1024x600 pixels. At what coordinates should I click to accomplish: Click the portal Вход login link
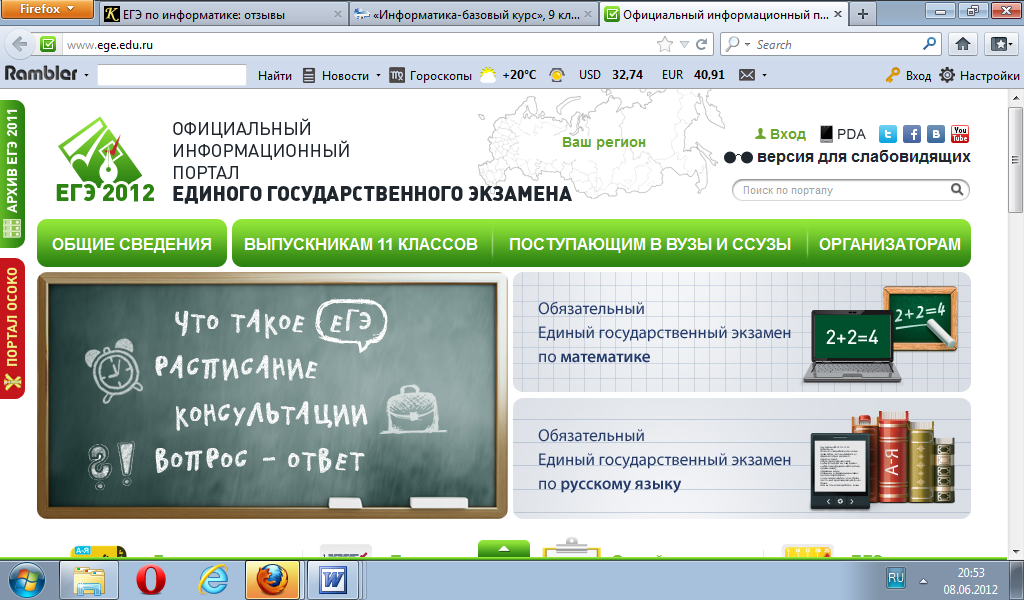point(780,134)
